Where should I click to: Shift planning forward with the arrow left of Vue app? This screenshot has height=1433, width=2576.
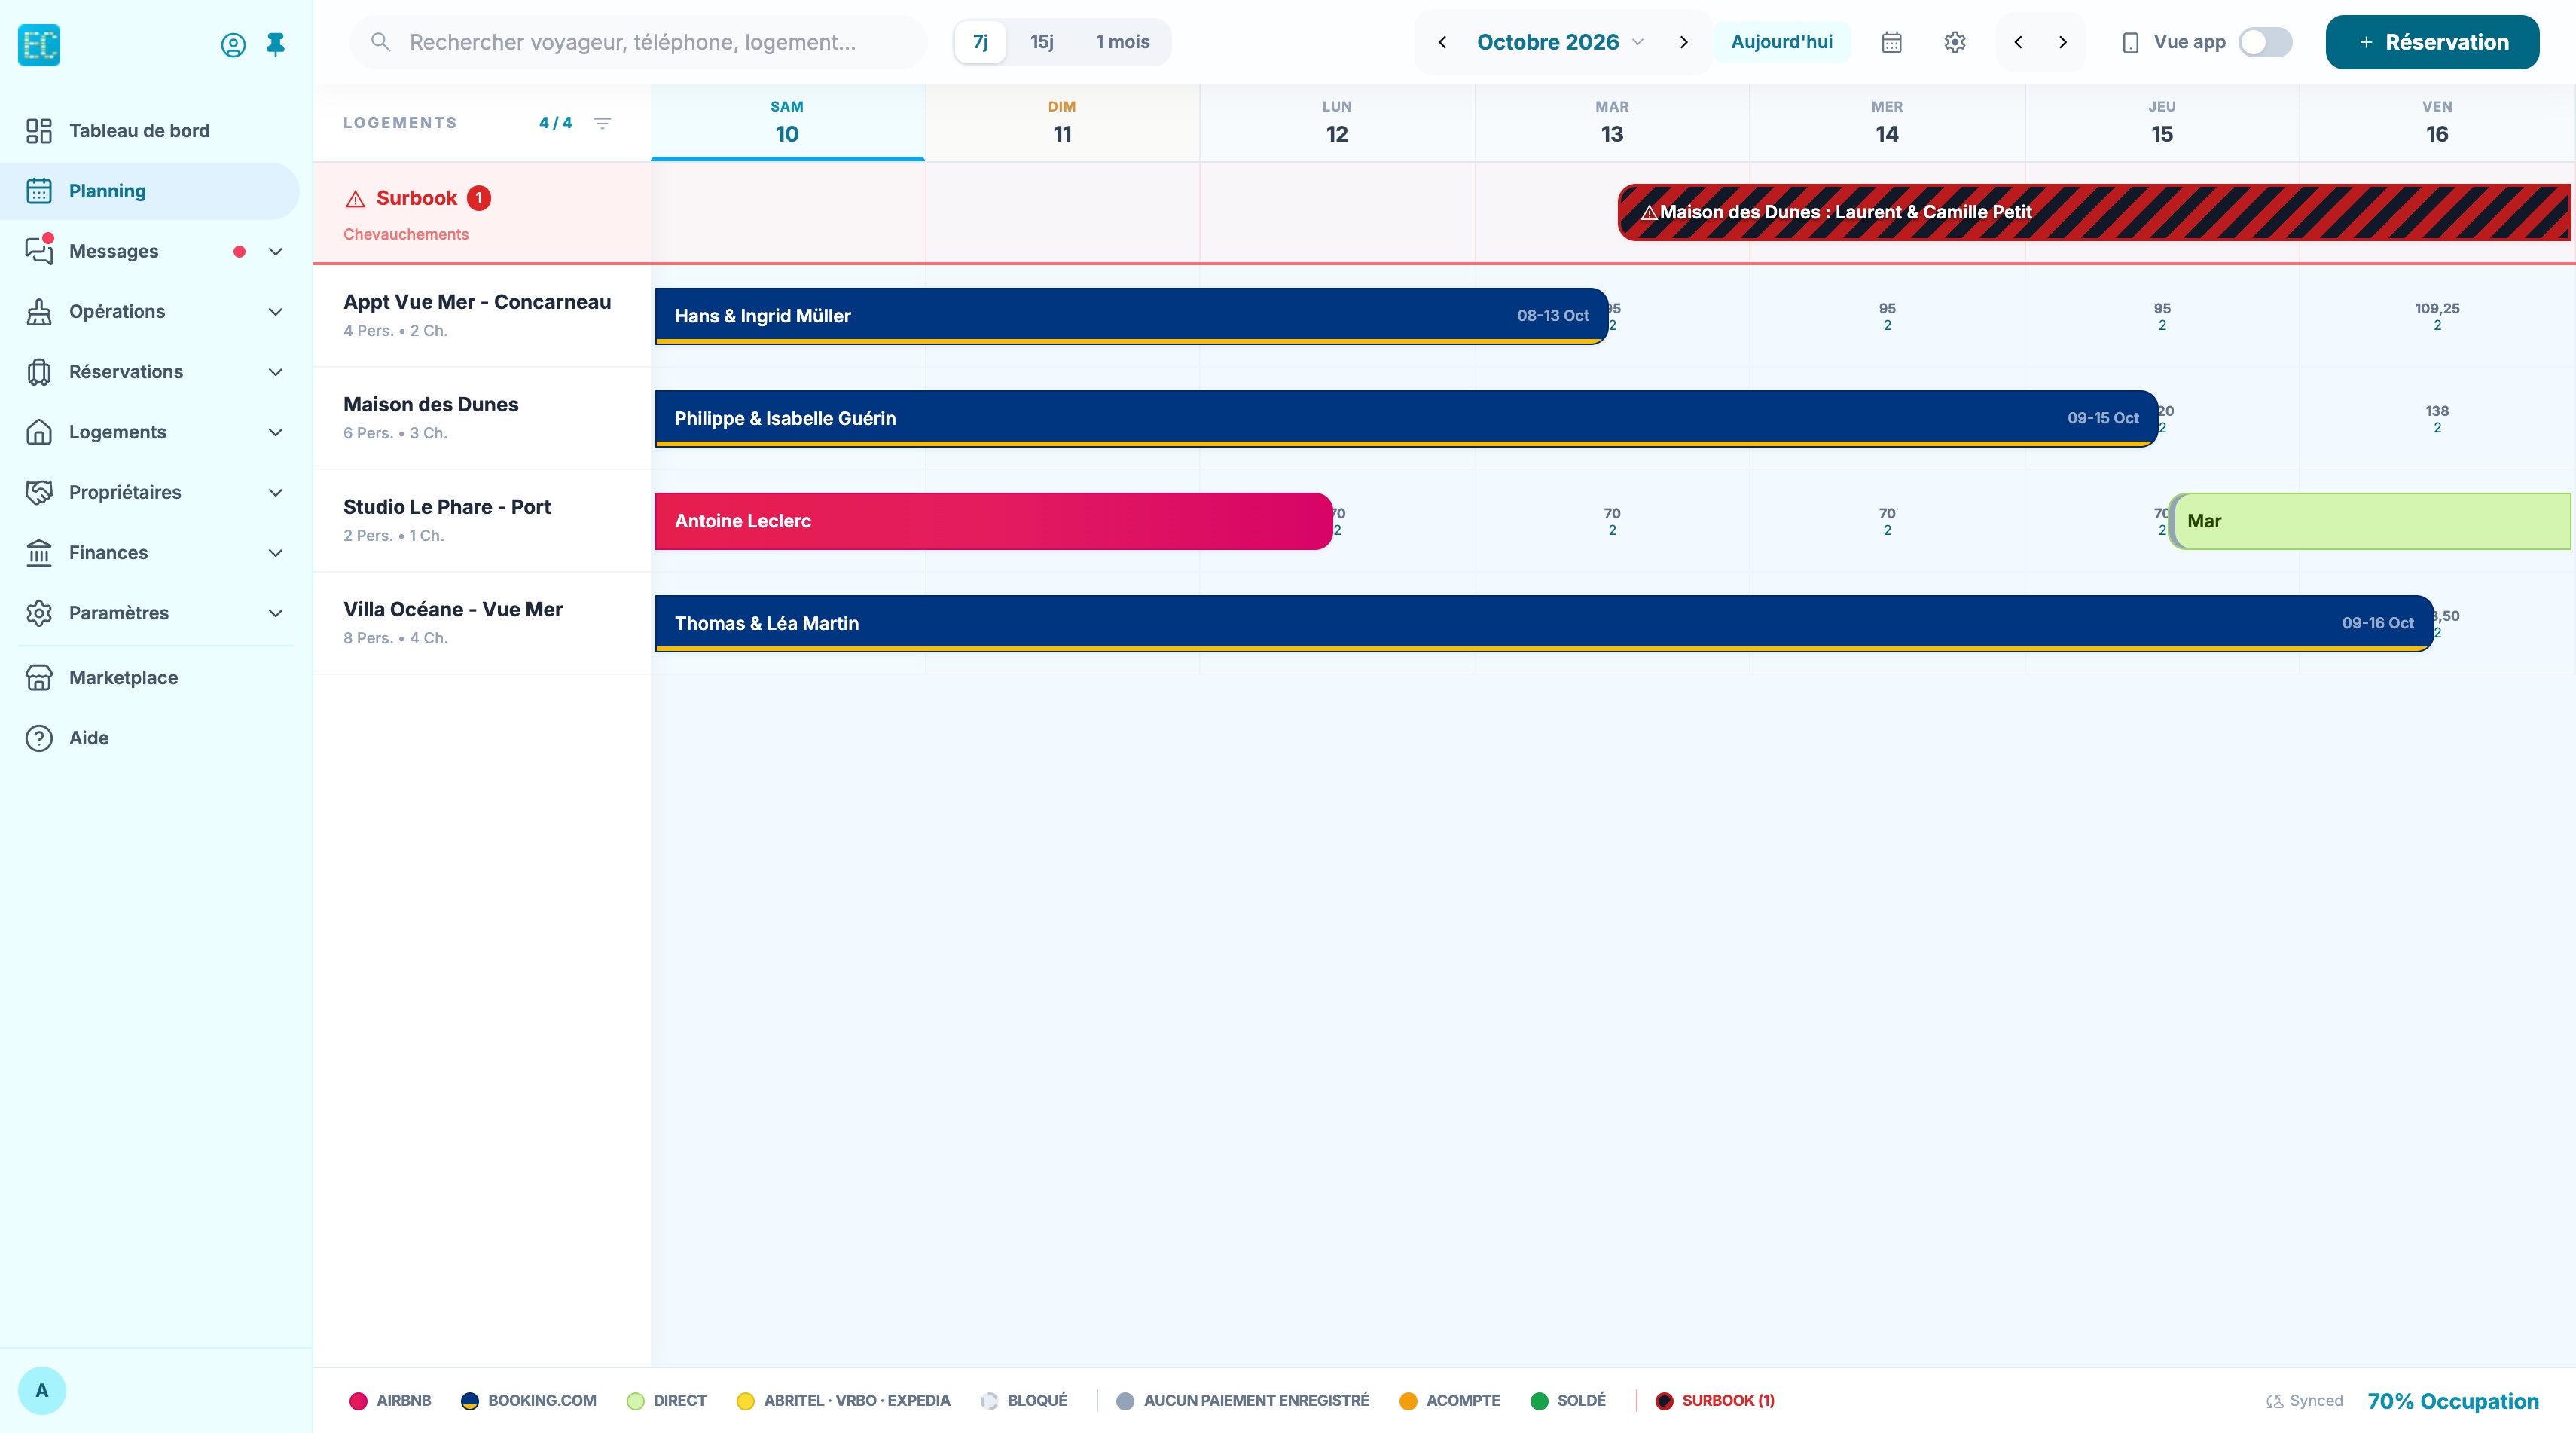[2062, 42]
